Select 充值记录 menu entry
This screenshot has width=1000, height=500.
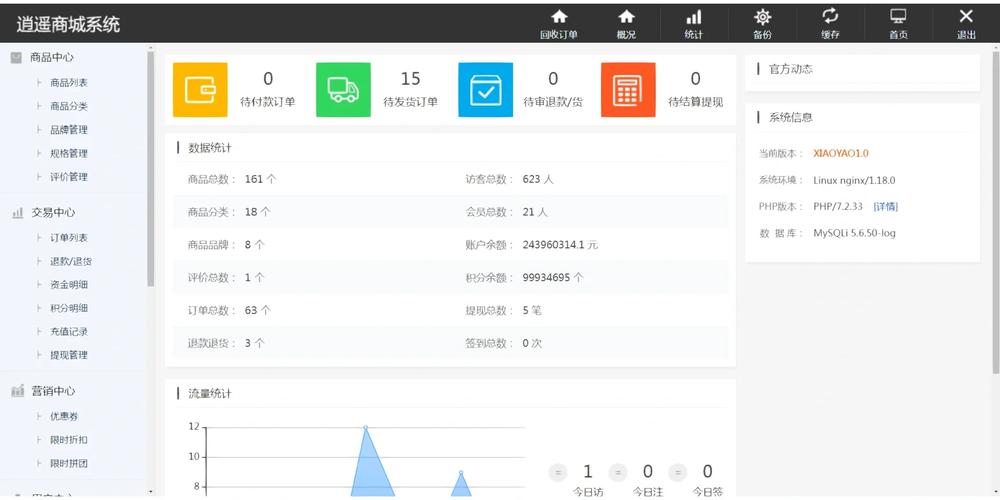click(69, 332)
